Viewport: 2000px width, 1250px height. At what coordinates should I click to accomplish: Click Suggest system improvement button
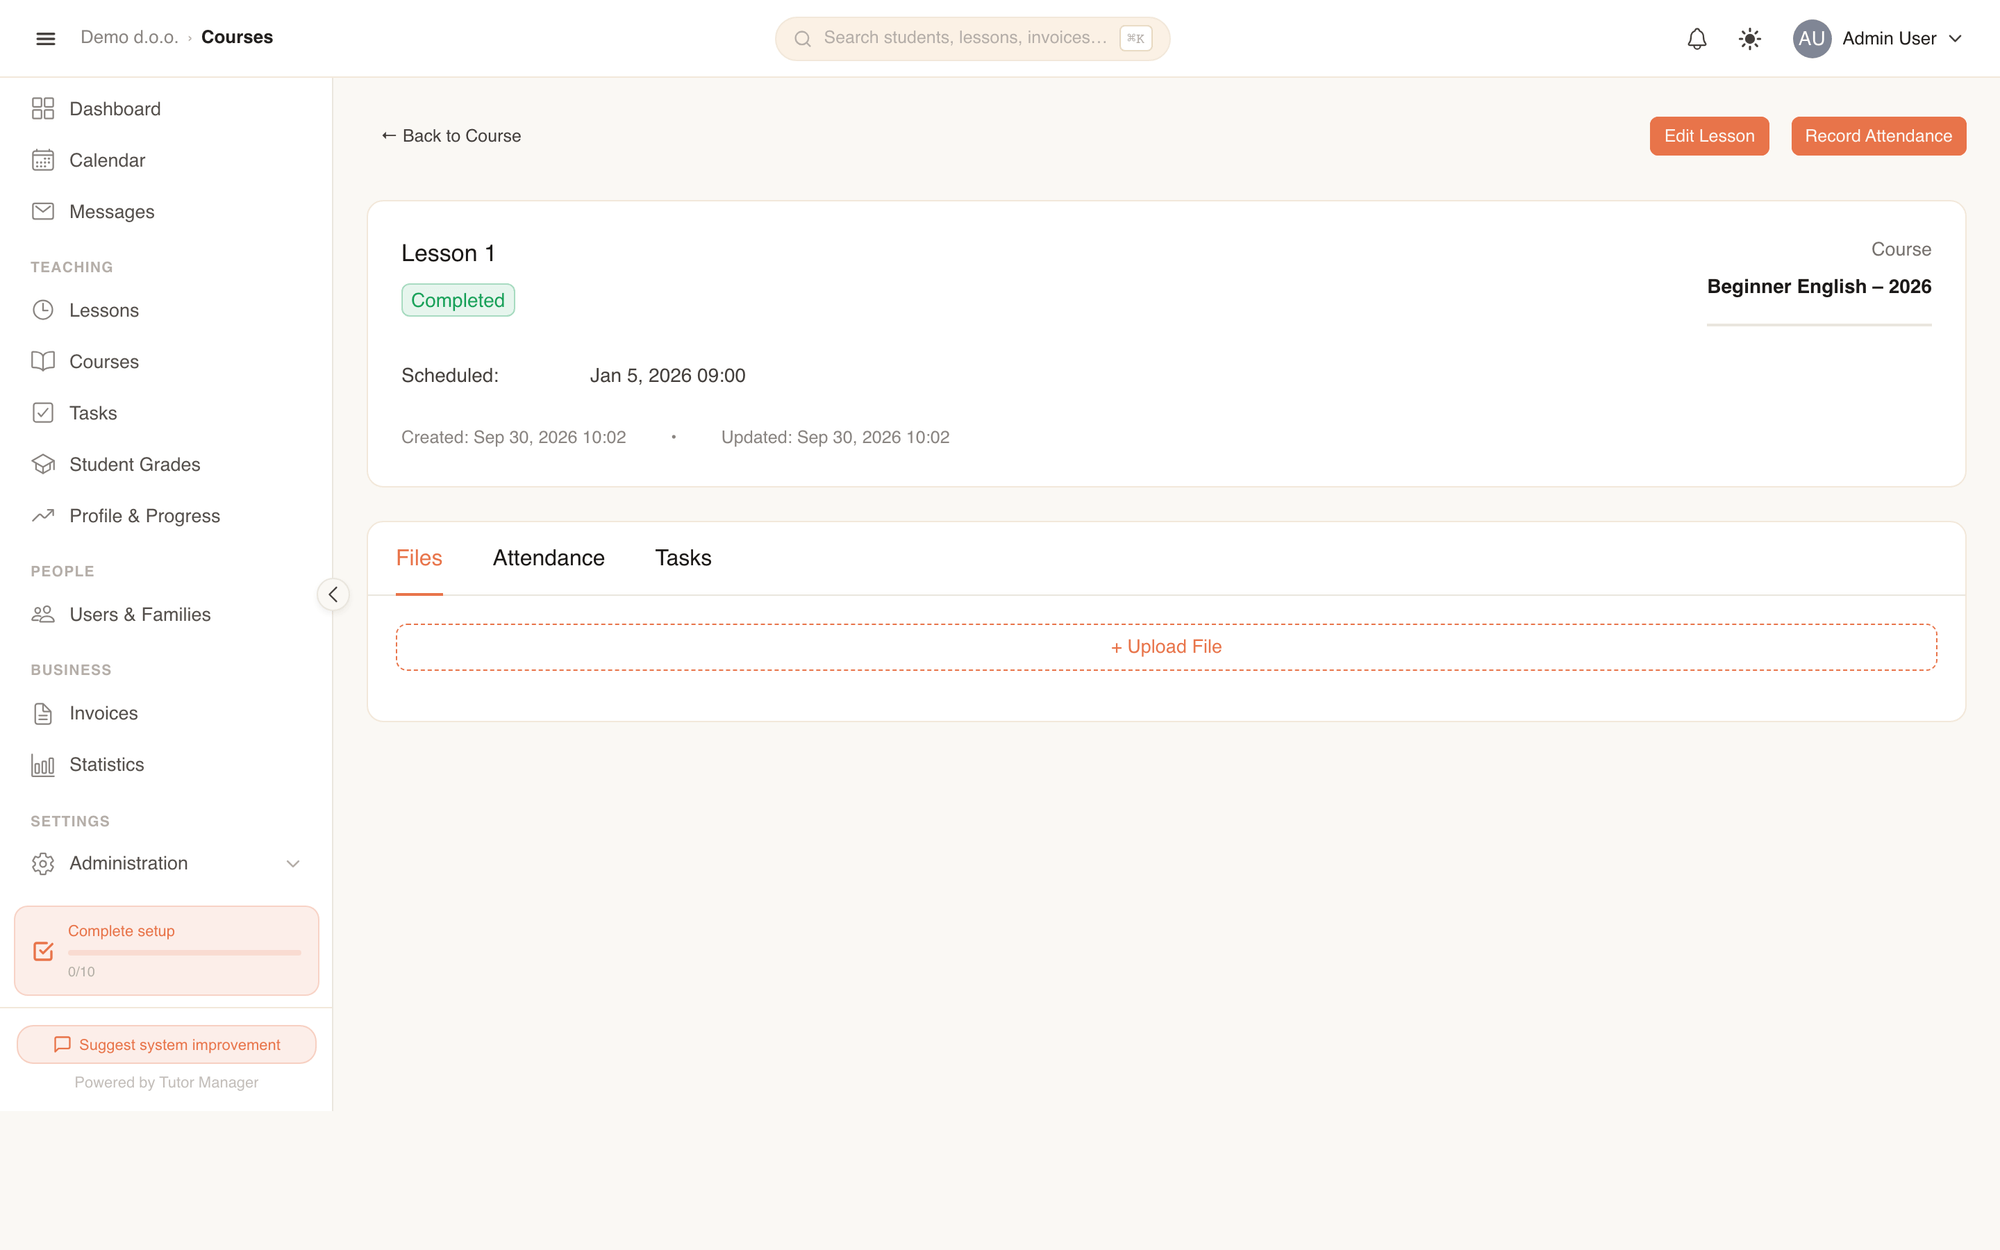tap(166, 1044)
